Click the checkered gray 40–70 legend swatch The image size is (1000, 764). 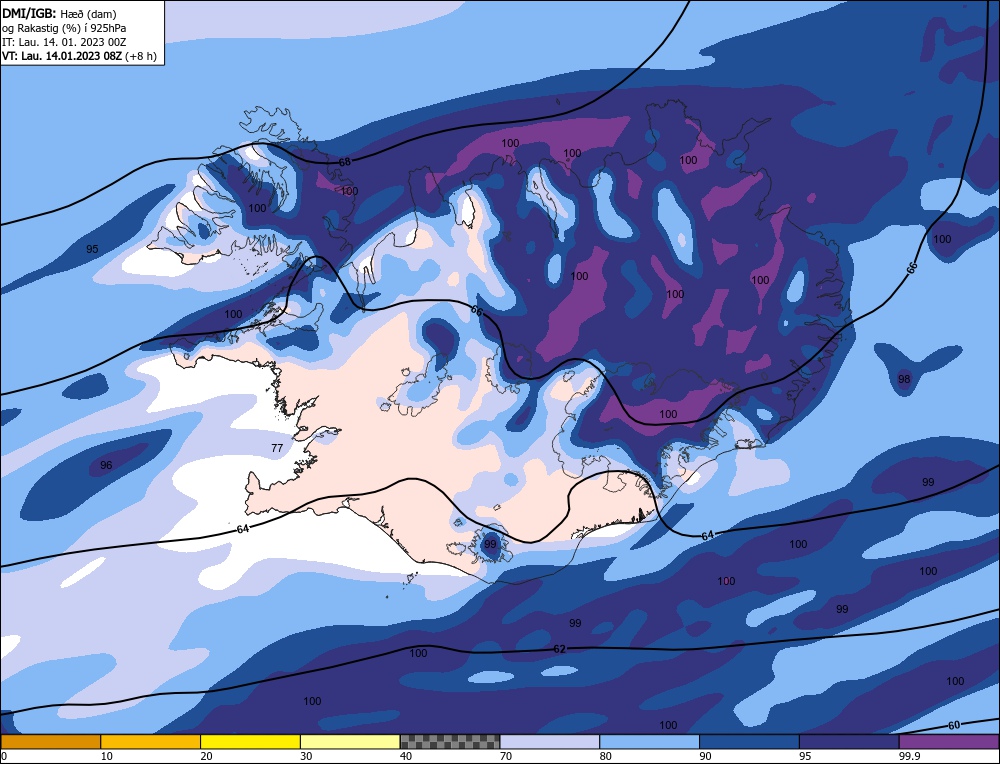click(450, 741)
